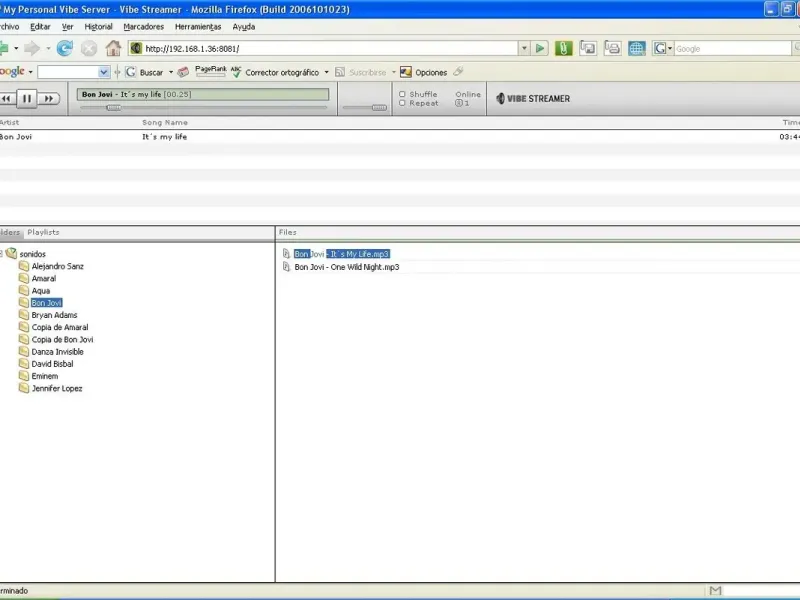The width and height of the screenshot is (800, 600).
Task: Open the Buscar dropdown arrow
Action: [x=171, y=72]
